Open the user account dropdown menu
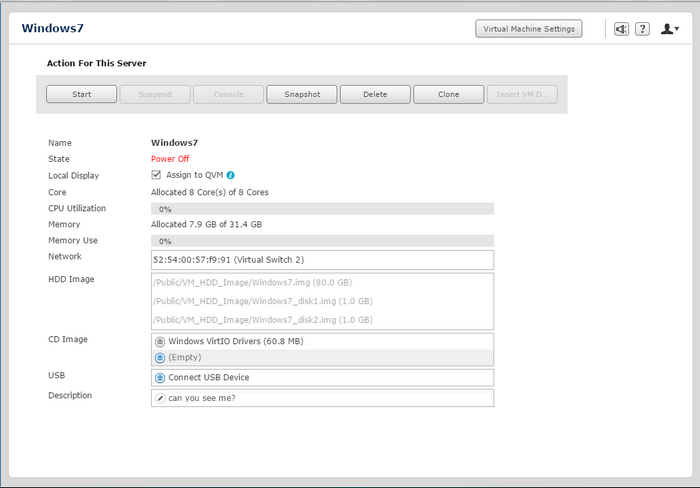The height and width of the screenshot is (488, 700). point(670,29)
